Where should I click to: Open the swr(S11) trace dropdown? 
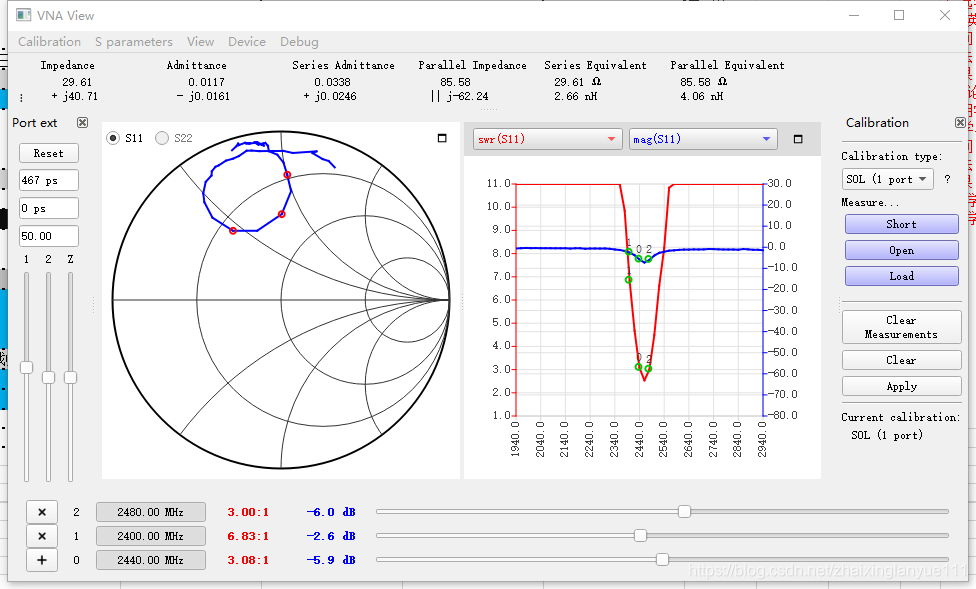[548, 139]
